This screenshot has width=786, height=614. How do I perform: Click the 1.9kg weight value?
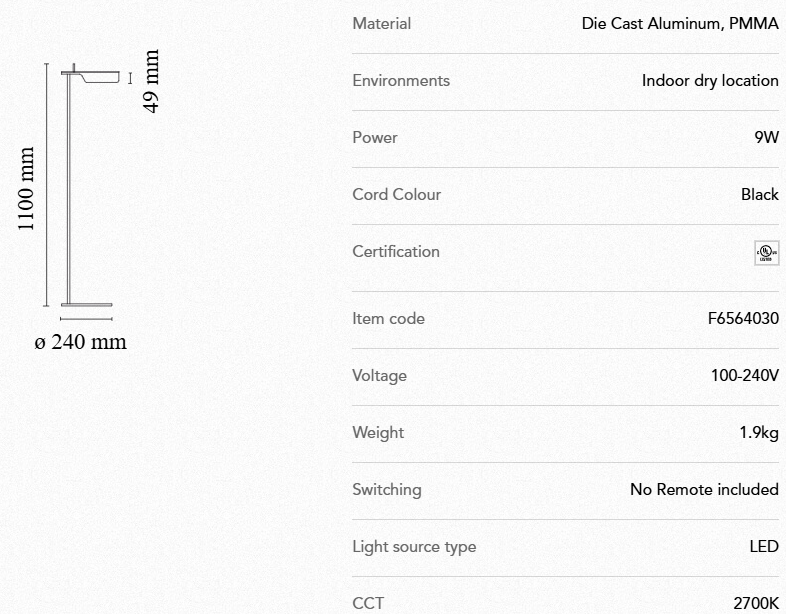758,433
